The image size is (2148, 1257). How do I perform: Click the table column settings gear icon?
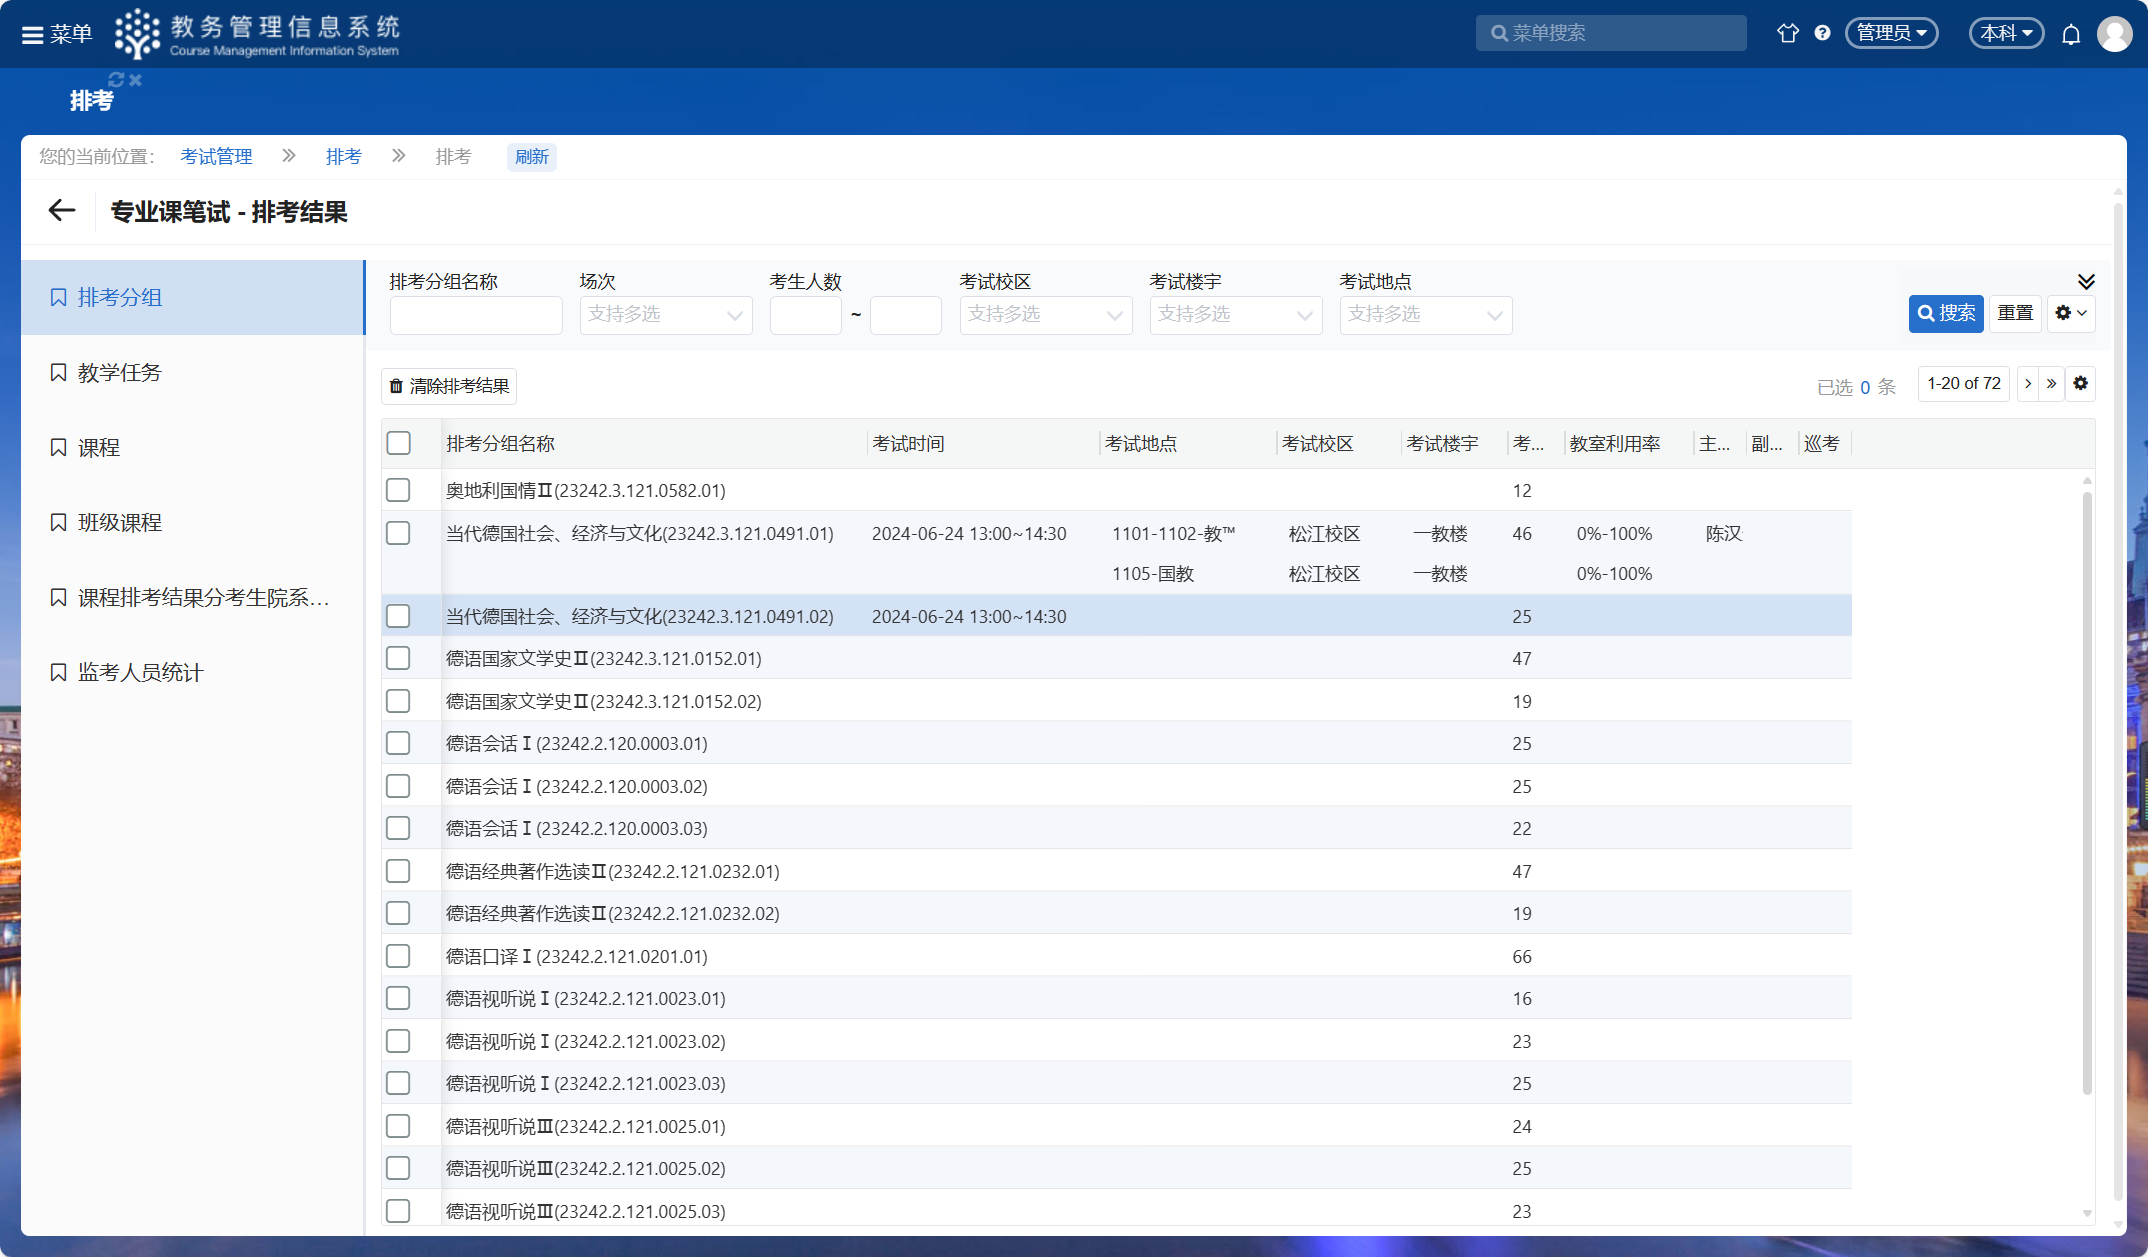2081,384
